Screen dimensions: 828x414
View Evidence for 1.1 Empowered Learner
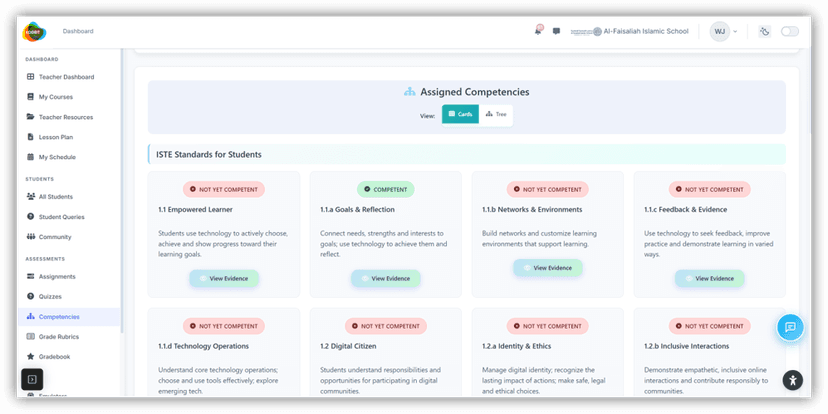click(x=224, y=279)
